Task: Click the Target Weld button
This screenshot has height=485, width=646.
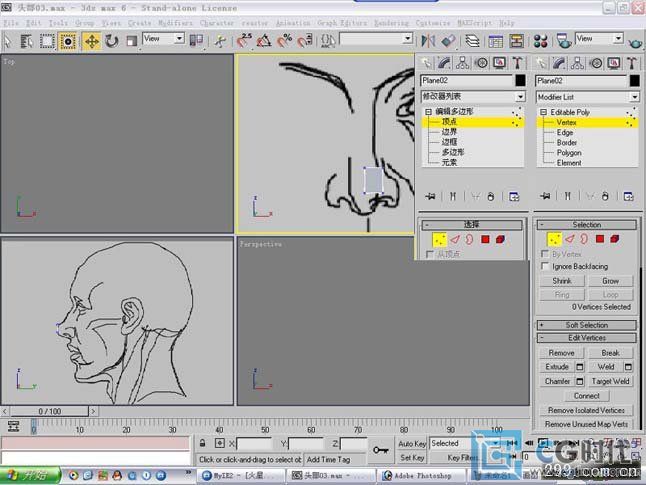Action: pos(610,381)
